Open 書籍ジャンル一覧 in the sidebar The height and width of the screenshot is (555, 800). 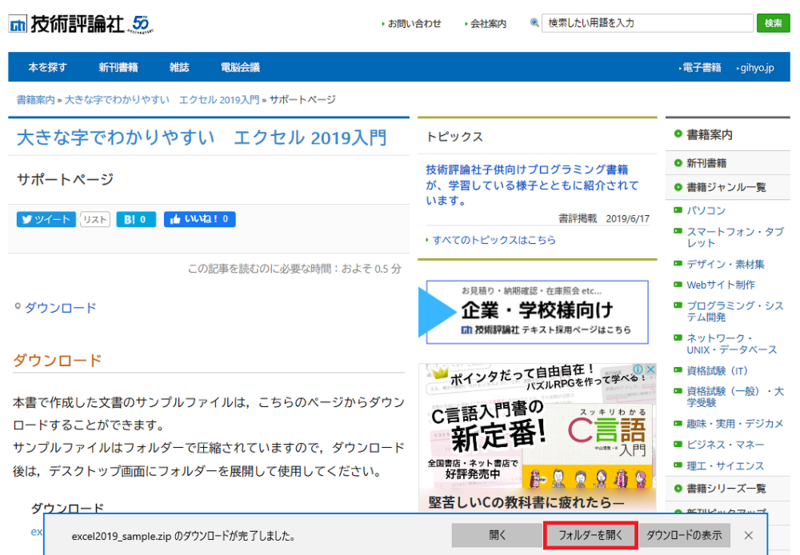coord(726,187)
